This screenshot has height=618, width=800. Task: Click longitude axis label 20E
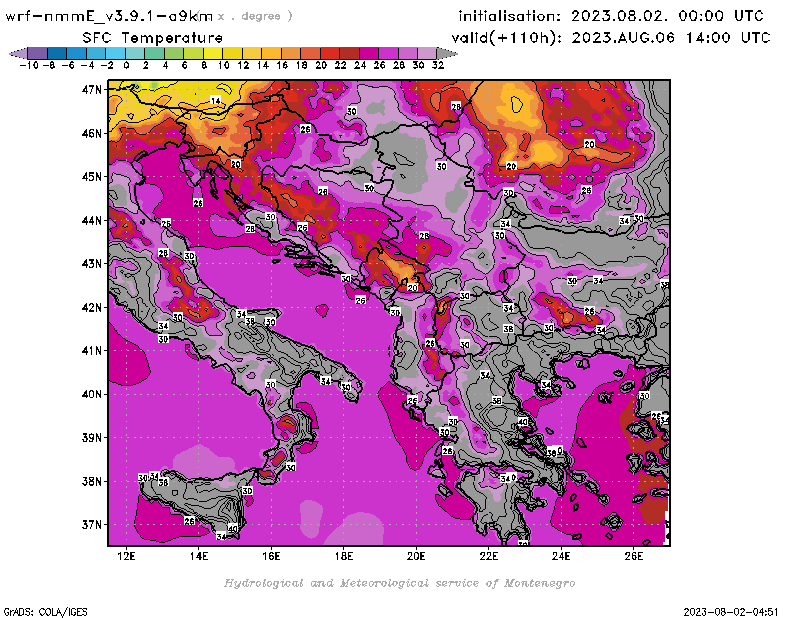pos(416,556)
